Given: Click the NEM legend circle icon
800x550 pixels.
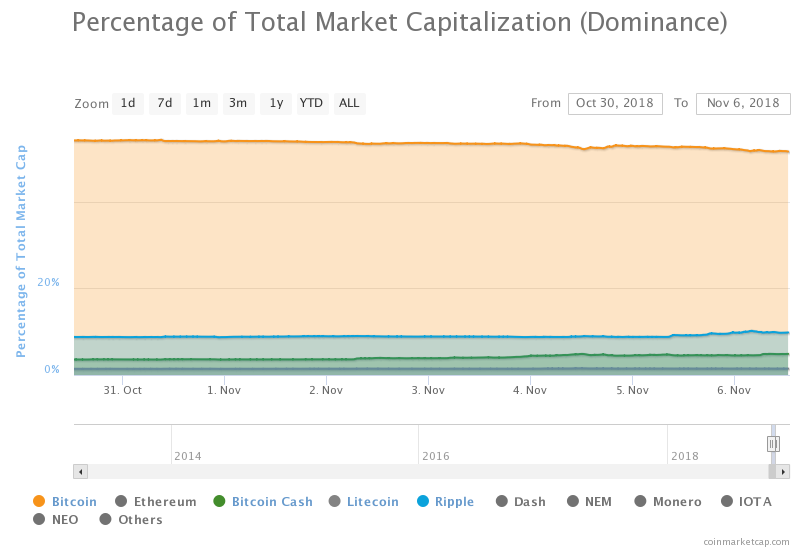Looking at the screenshot, I should coord(574,502).
